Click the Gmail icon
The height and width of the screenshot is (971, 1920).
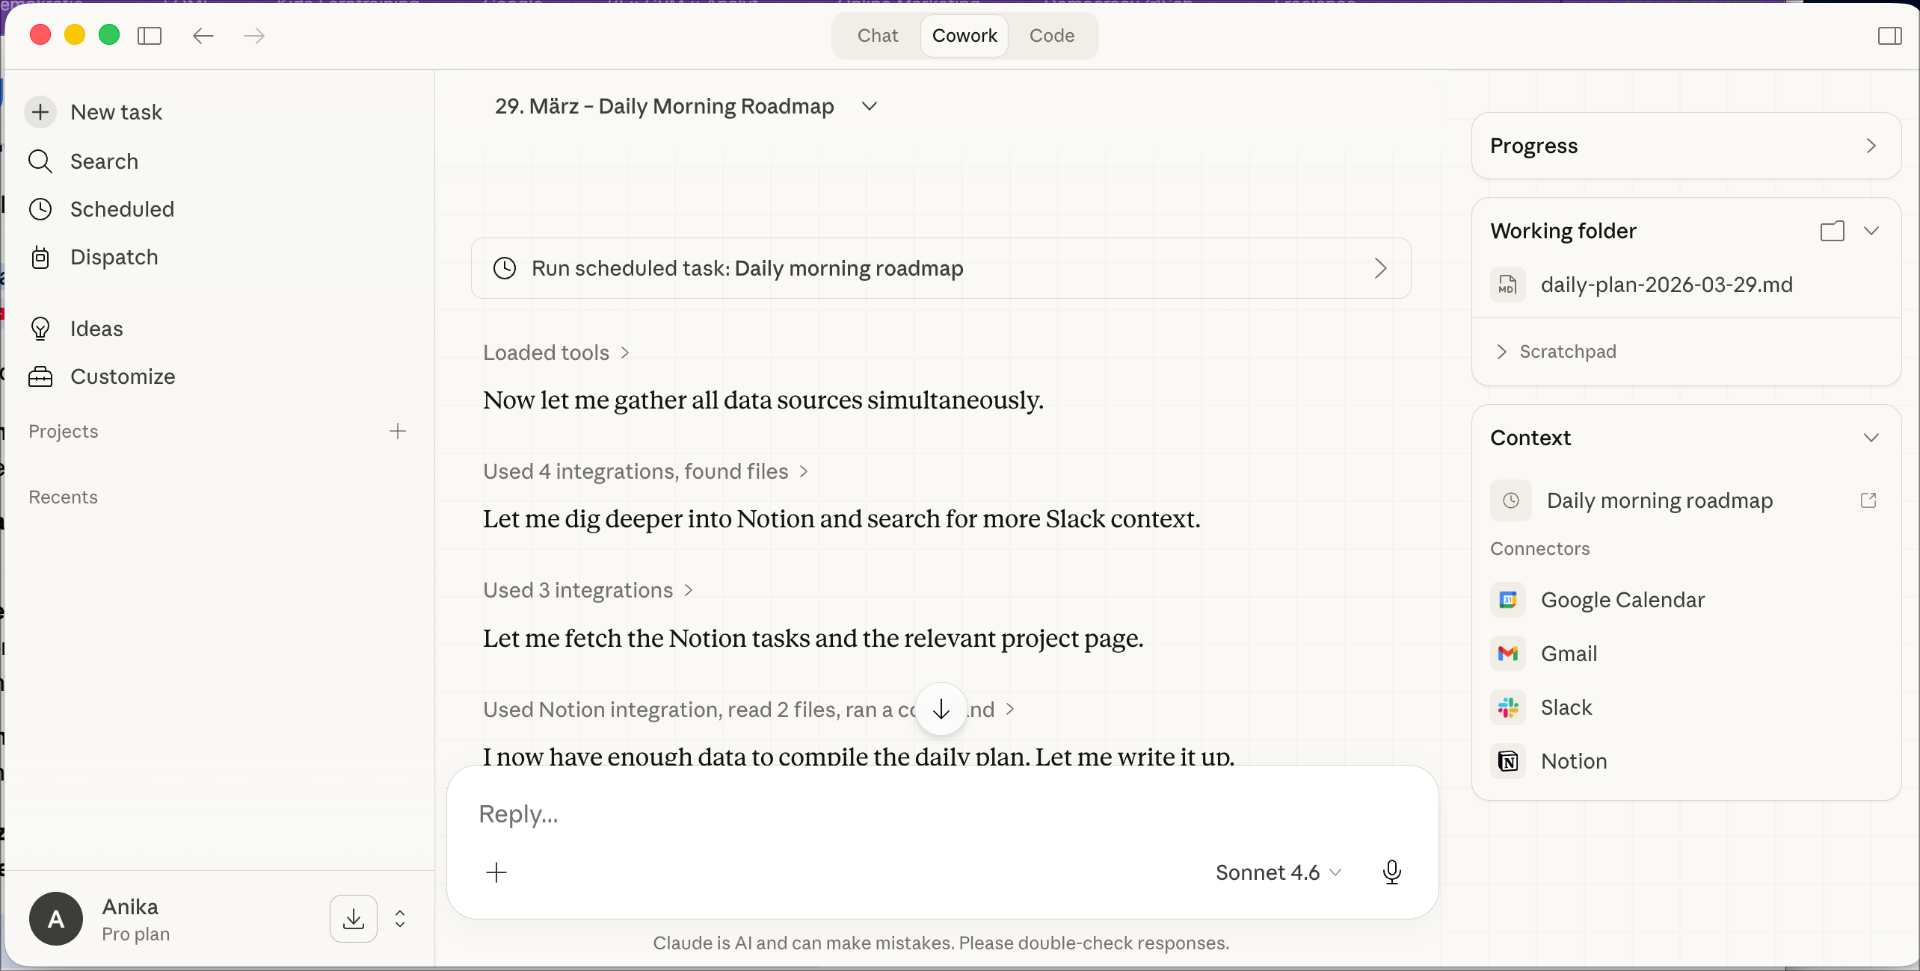(1508, 654)
